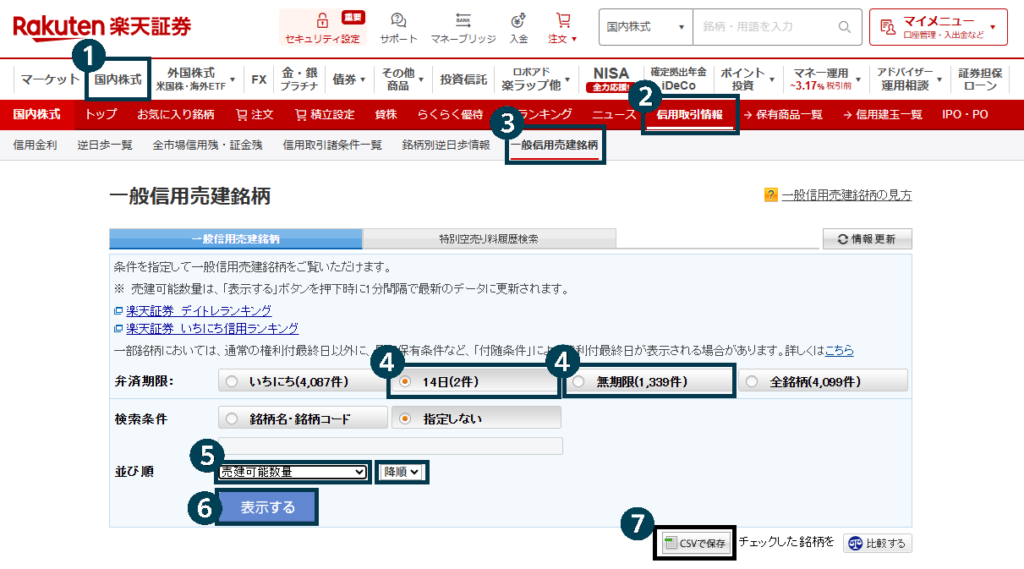Open the 金・銀 プラチナ menu item
Screen dimensions: 1024x569
(299, 79)
